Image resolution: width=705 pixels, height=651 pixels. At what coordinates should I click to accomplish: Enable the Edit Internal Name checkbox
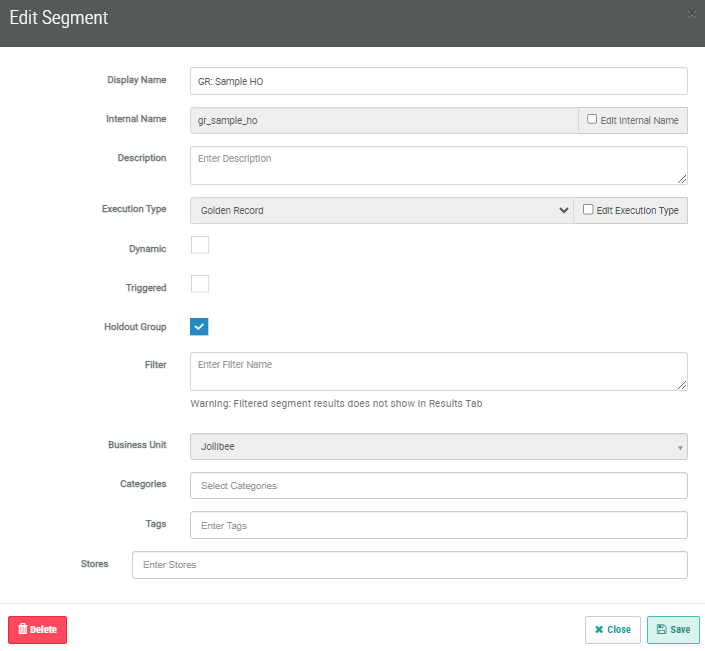(x=592, y=119)
